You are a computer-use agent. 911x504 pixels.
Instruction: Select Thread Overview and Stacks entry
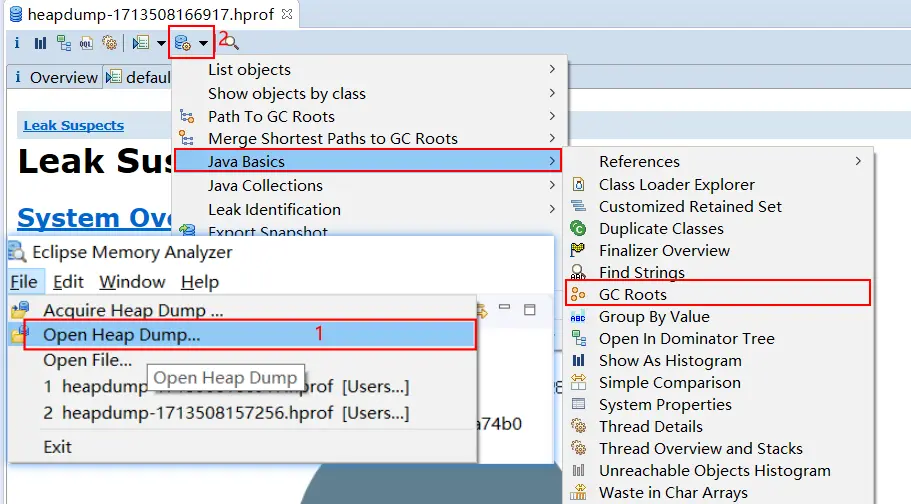pos(700,448)
